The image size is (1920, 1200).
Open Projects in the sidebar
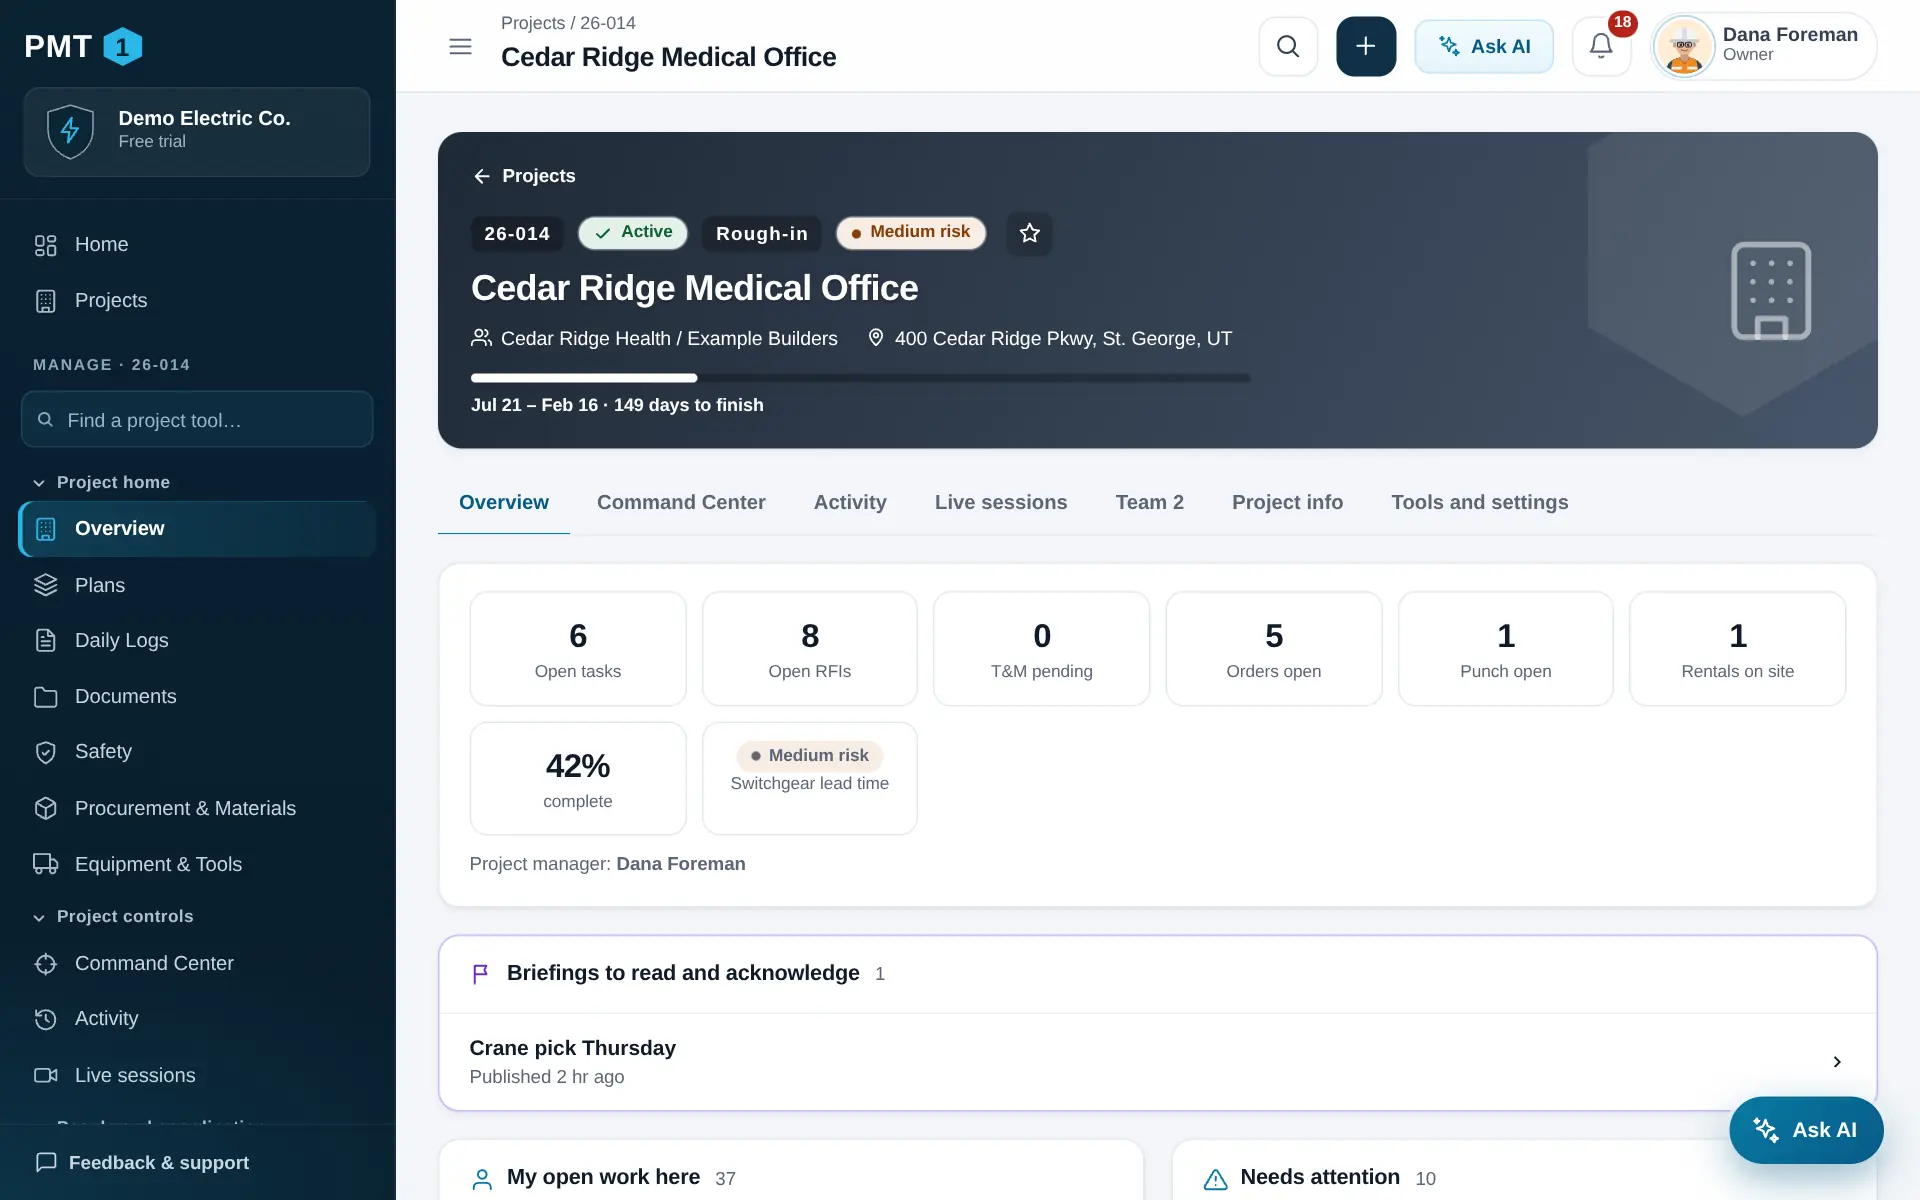(197, 300)
